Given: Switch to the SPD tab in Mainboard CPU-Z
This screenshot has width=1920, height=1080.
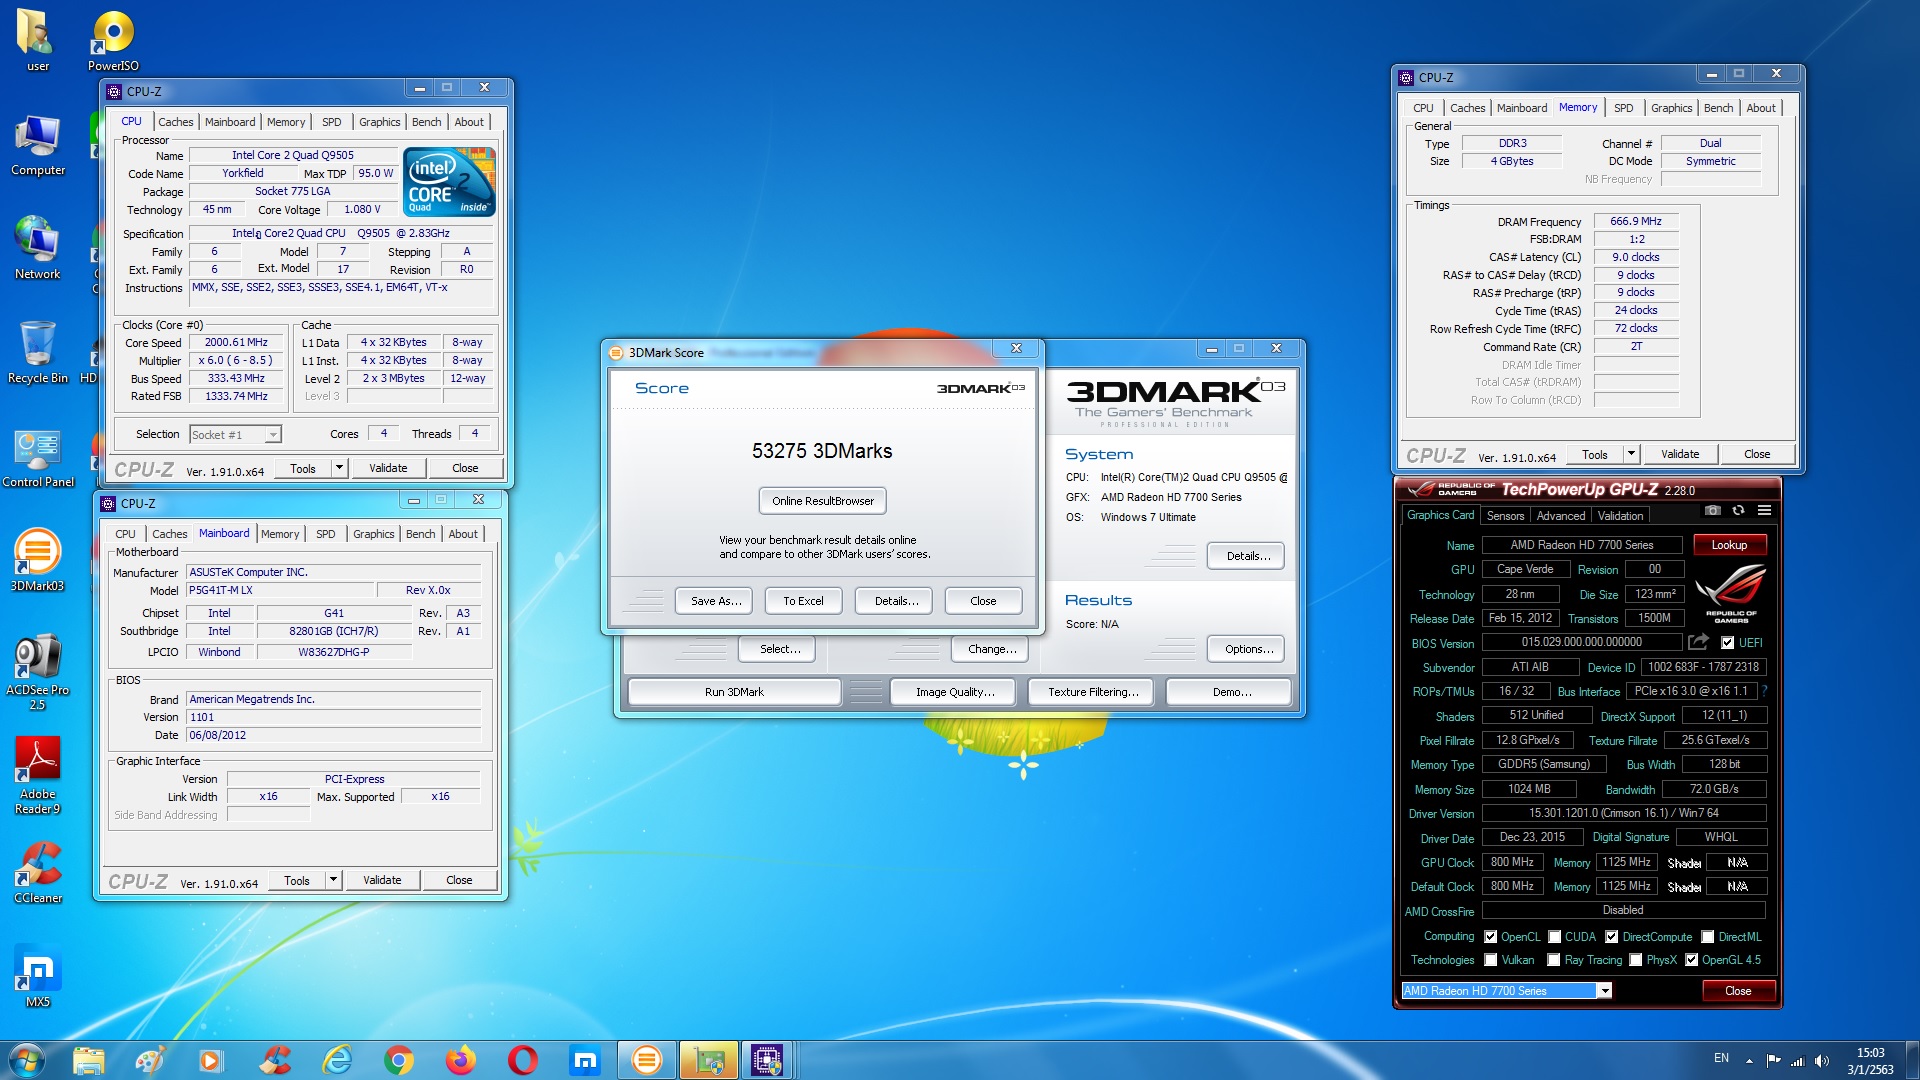Looking at the screenshot, I should coord(326,534).
